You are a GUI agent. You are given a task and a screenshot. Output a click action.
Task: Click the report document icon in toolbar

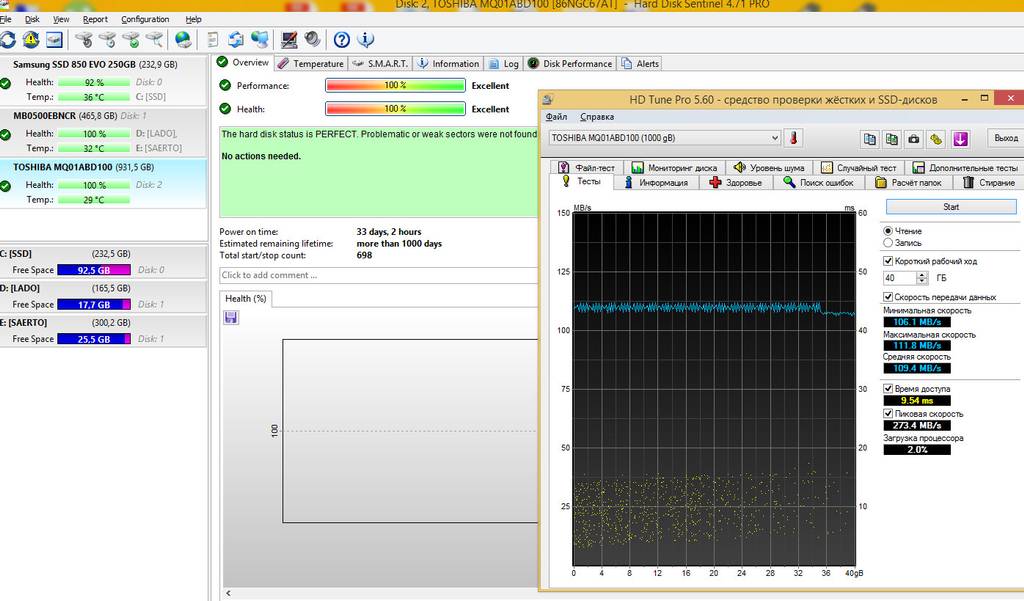[x=213, y=40]
